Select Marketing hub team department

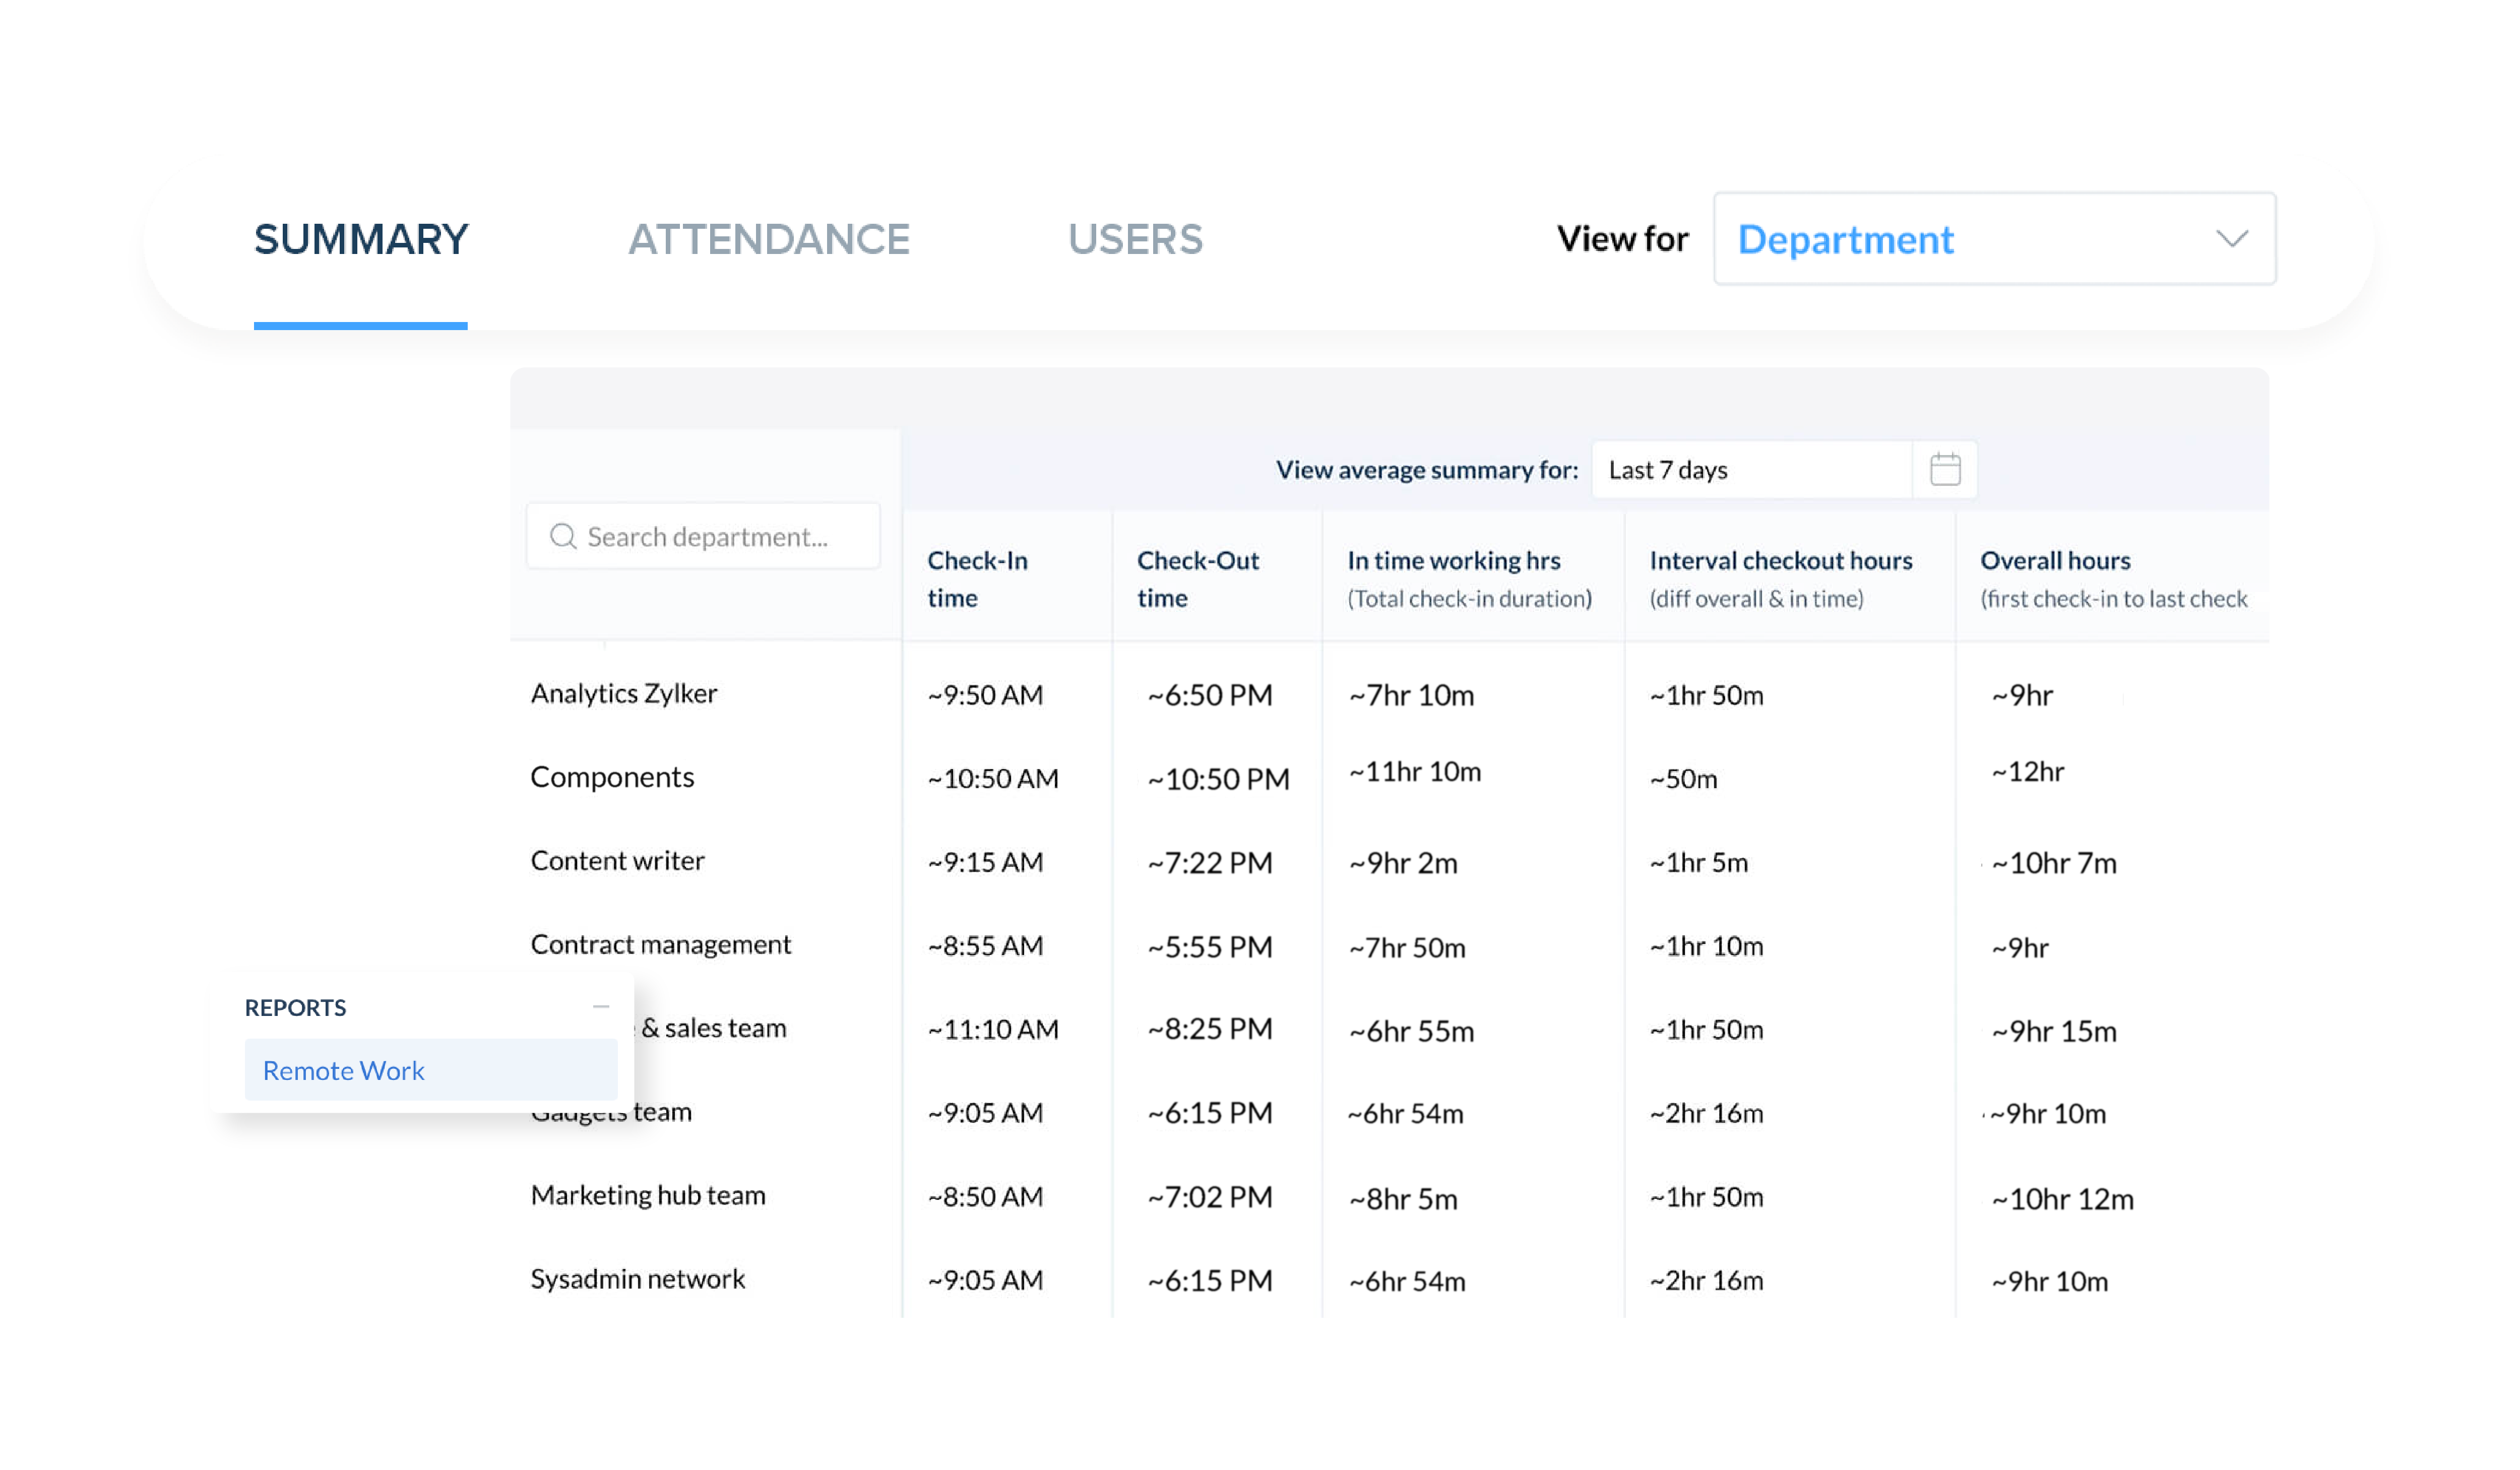click(647, 1195)
